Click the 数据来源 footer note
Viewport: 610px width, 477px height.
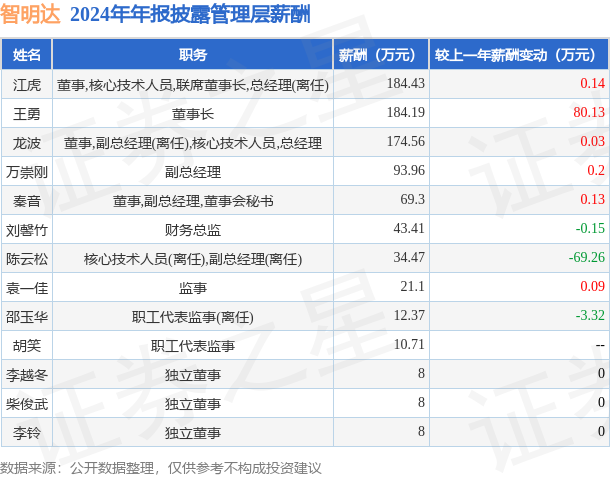(161, 468)
